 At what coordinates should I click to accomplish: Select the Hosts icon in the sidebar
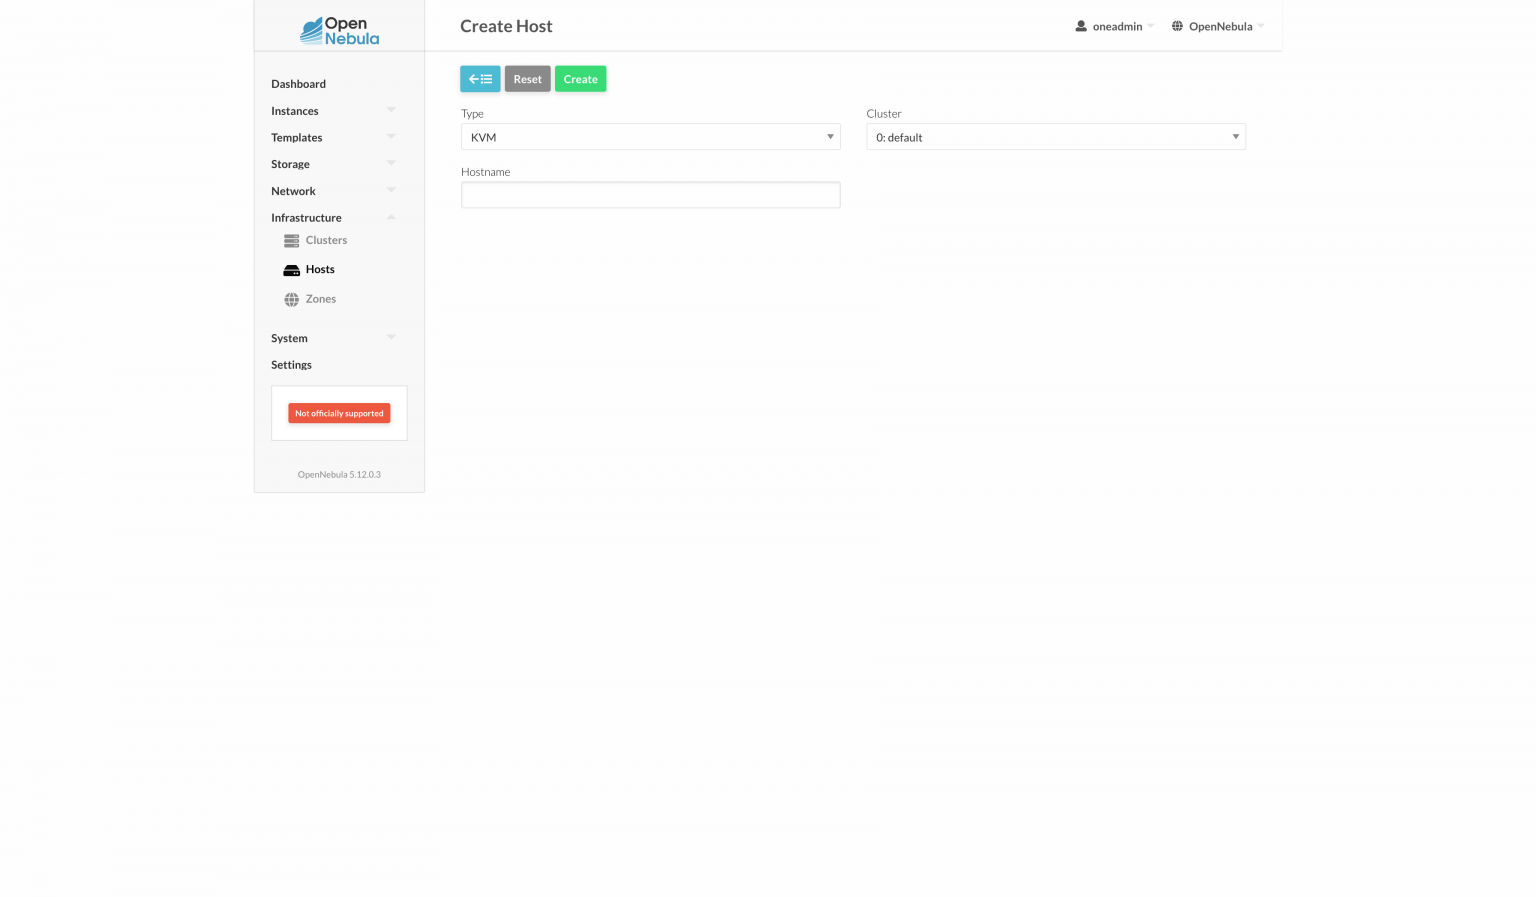pyautogui.click(x=292, y=269)
